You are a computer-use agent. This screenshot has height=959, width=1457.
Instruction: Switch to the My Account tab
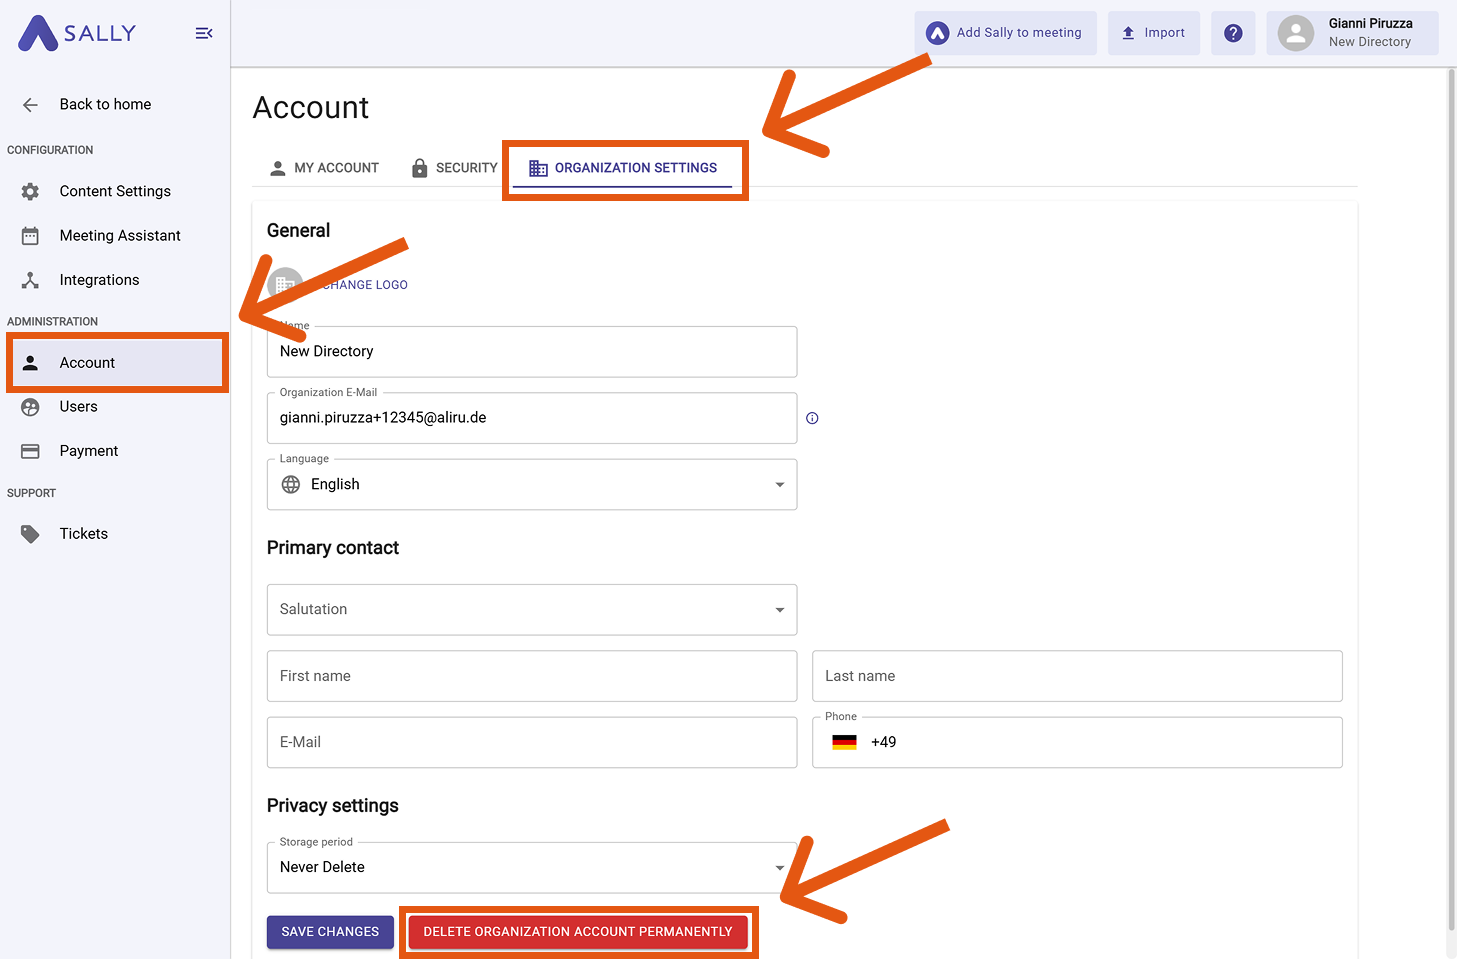tap(324, 168)
